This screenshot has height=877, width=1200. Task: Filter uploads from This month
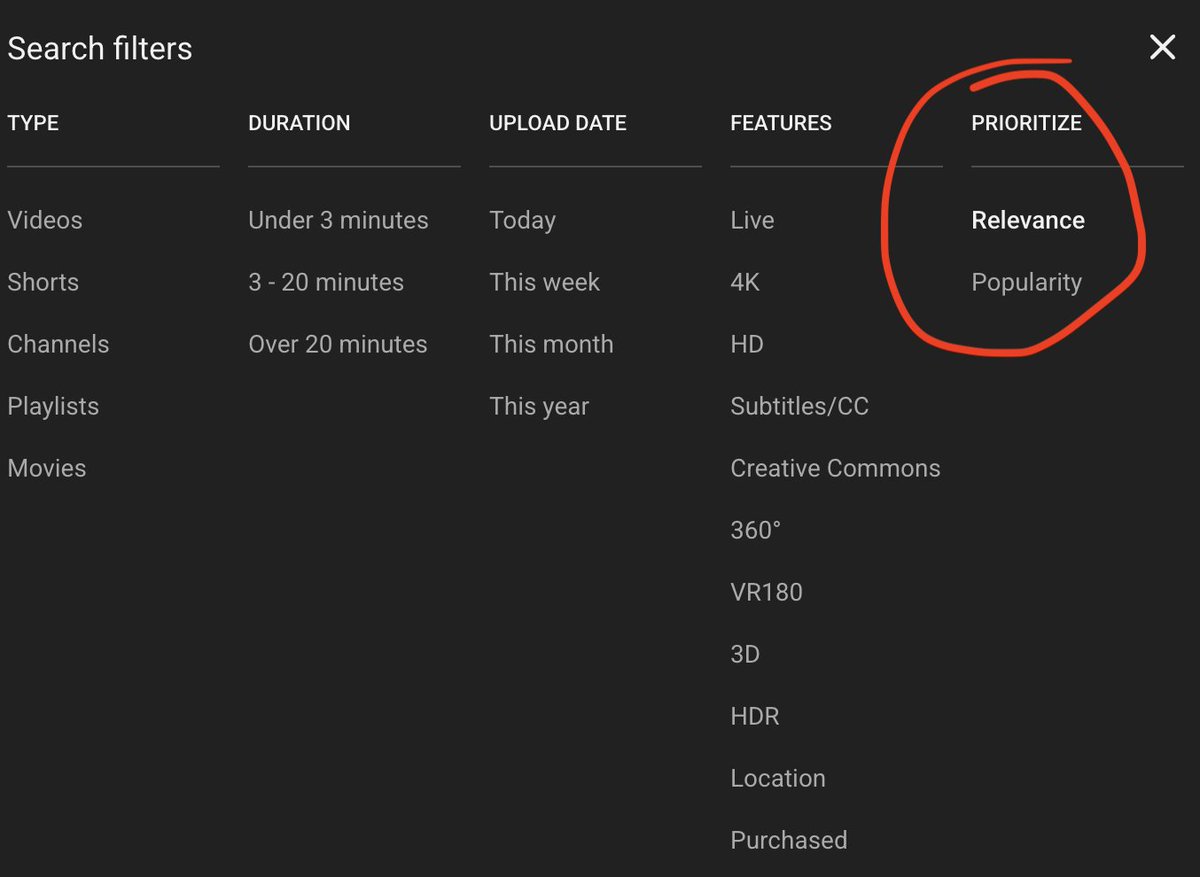click(x=551, y=344)
